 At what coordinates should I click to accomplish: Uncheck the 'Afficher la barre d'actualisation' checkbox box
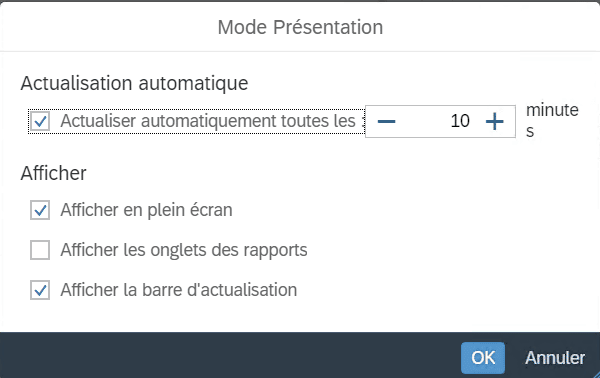pos(40,290)
